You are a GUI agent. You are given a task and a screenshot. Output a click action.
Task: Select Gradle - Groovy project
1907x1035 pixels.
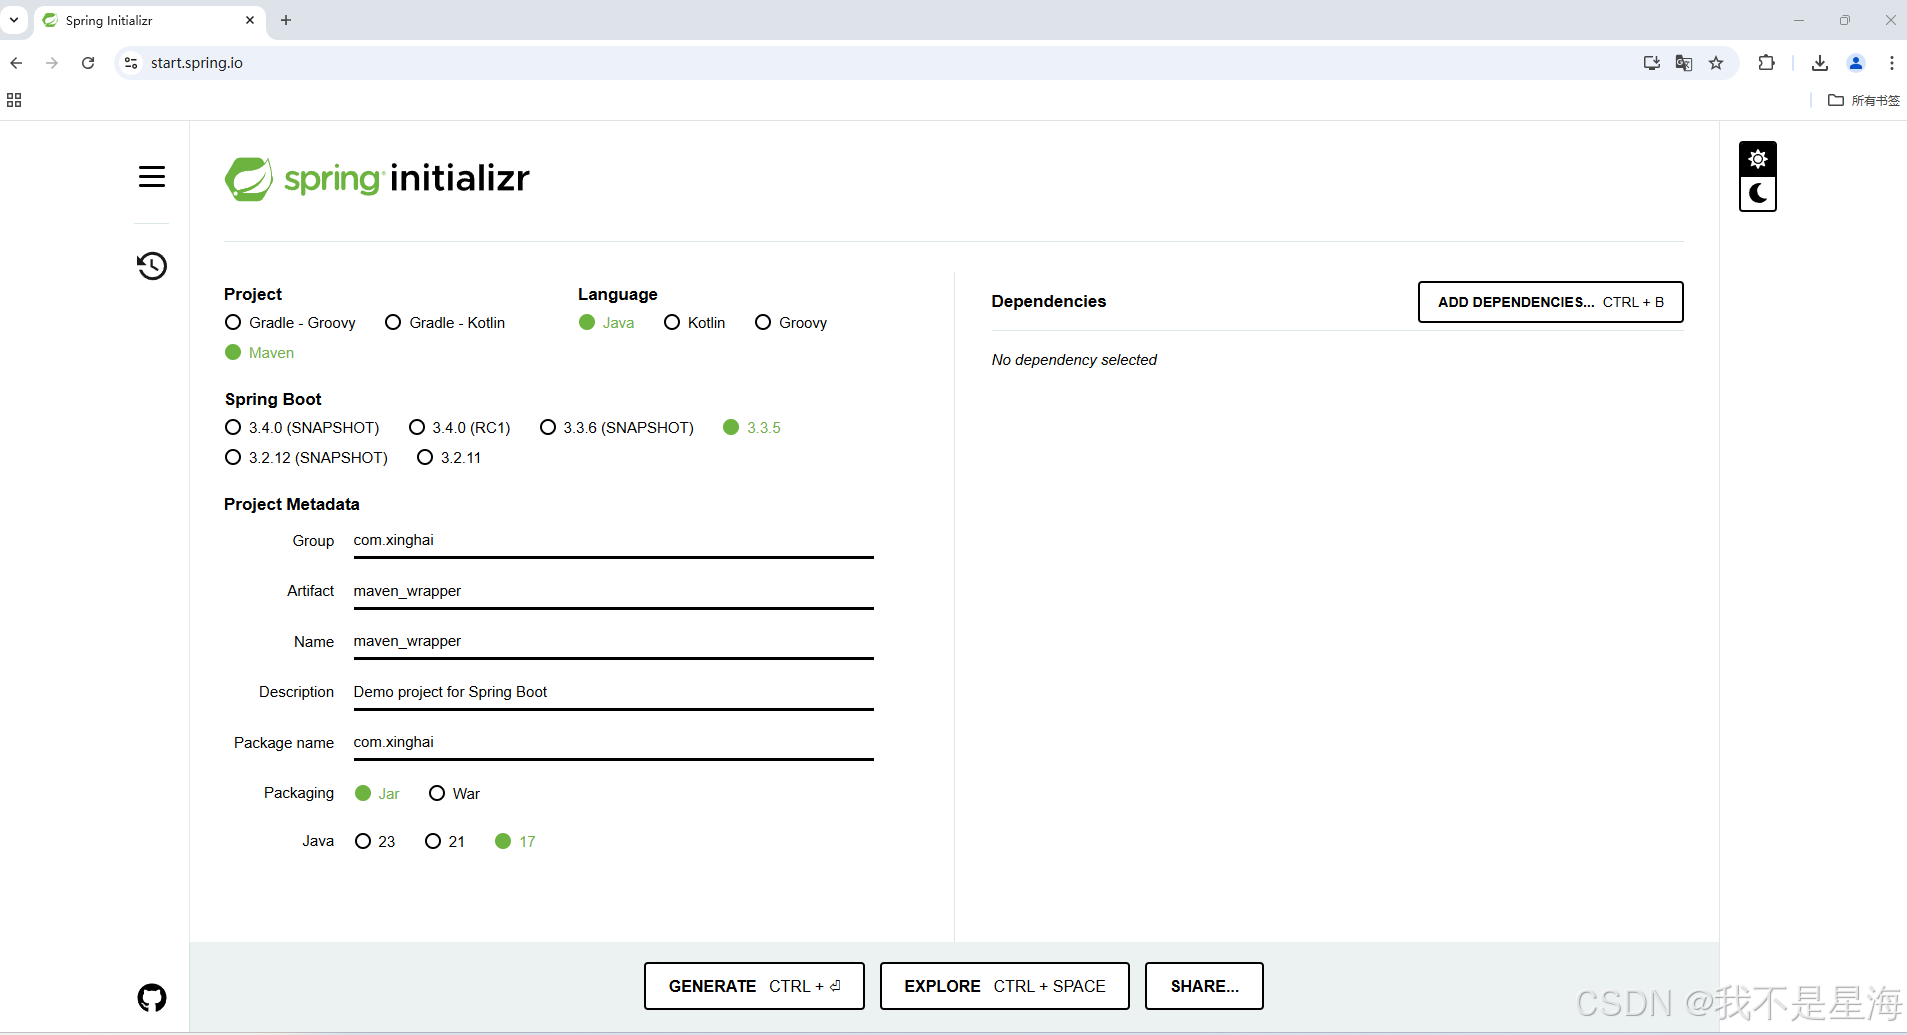[x=290, y=323]
